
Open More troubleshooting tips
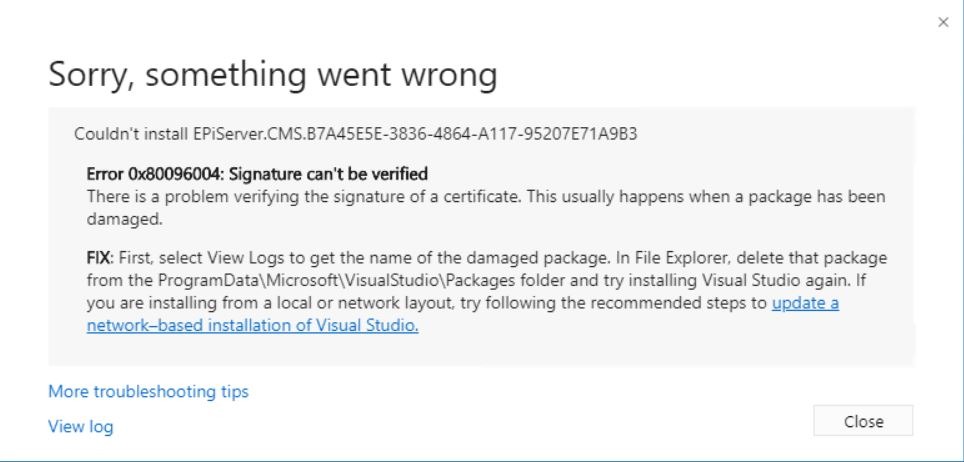tap(148, 391)
